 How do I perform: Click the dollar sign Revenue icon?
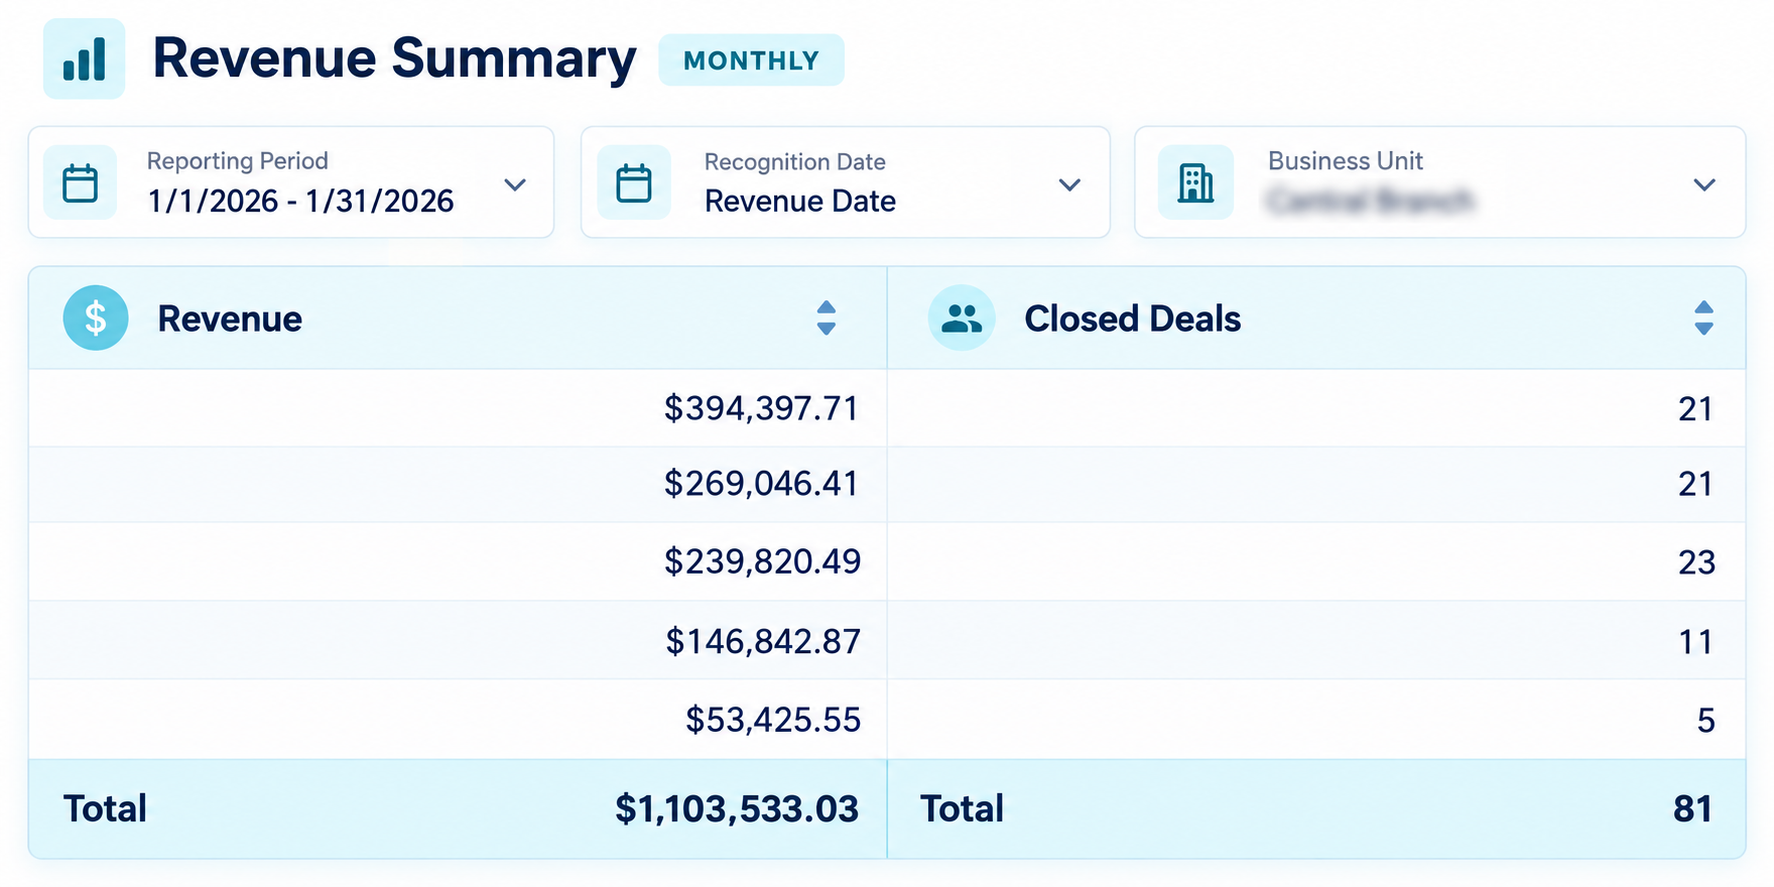coord(96,318)
